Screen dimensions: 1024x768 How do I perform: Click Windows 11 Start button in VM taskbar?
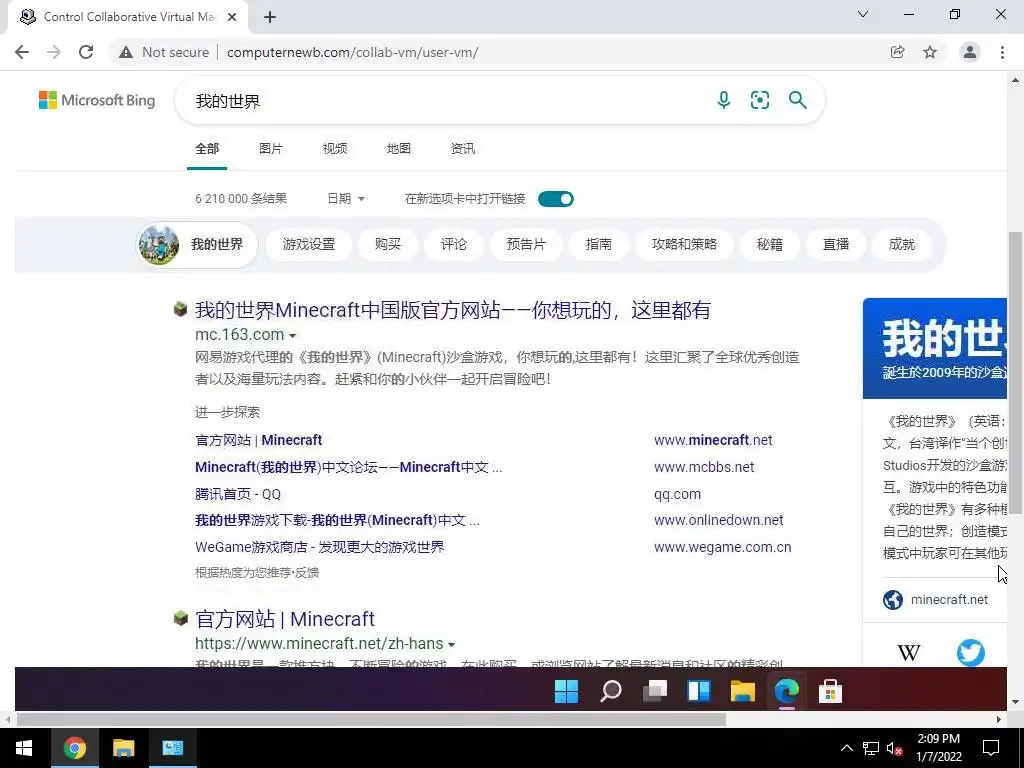click(566, 691)
